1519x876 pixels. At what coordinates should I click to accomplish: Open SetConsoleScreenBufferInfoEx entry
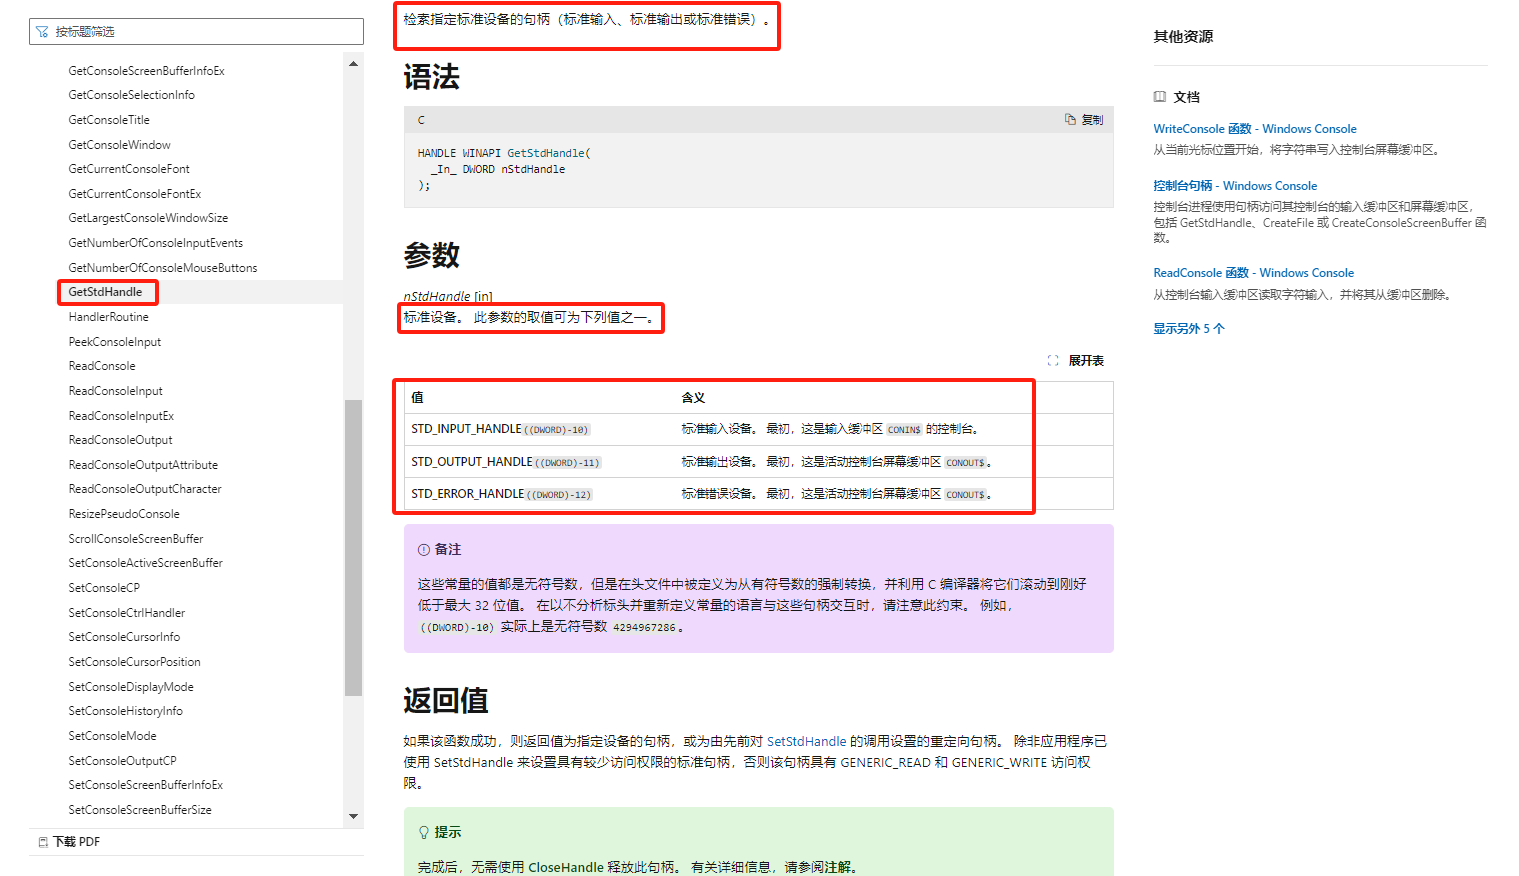tap(145, 785)
